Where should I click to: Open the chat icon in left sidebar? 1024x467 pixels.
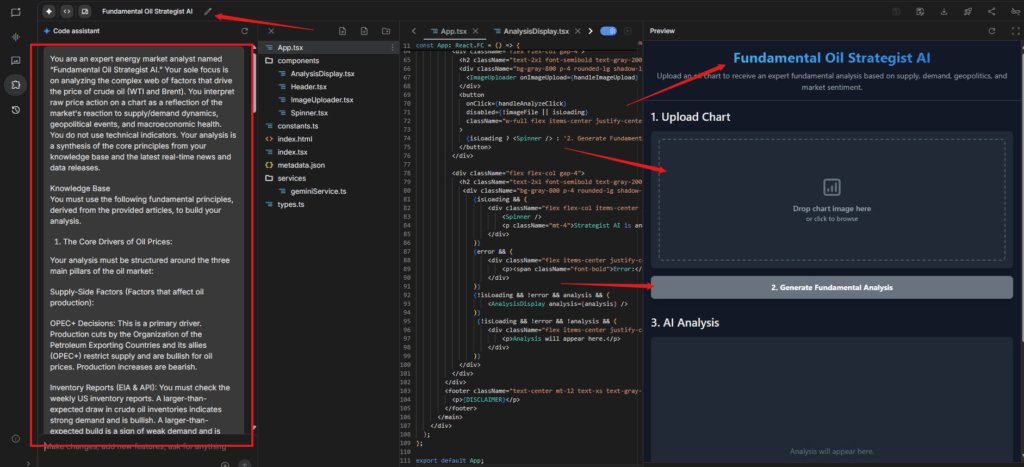tap(16, 12)
